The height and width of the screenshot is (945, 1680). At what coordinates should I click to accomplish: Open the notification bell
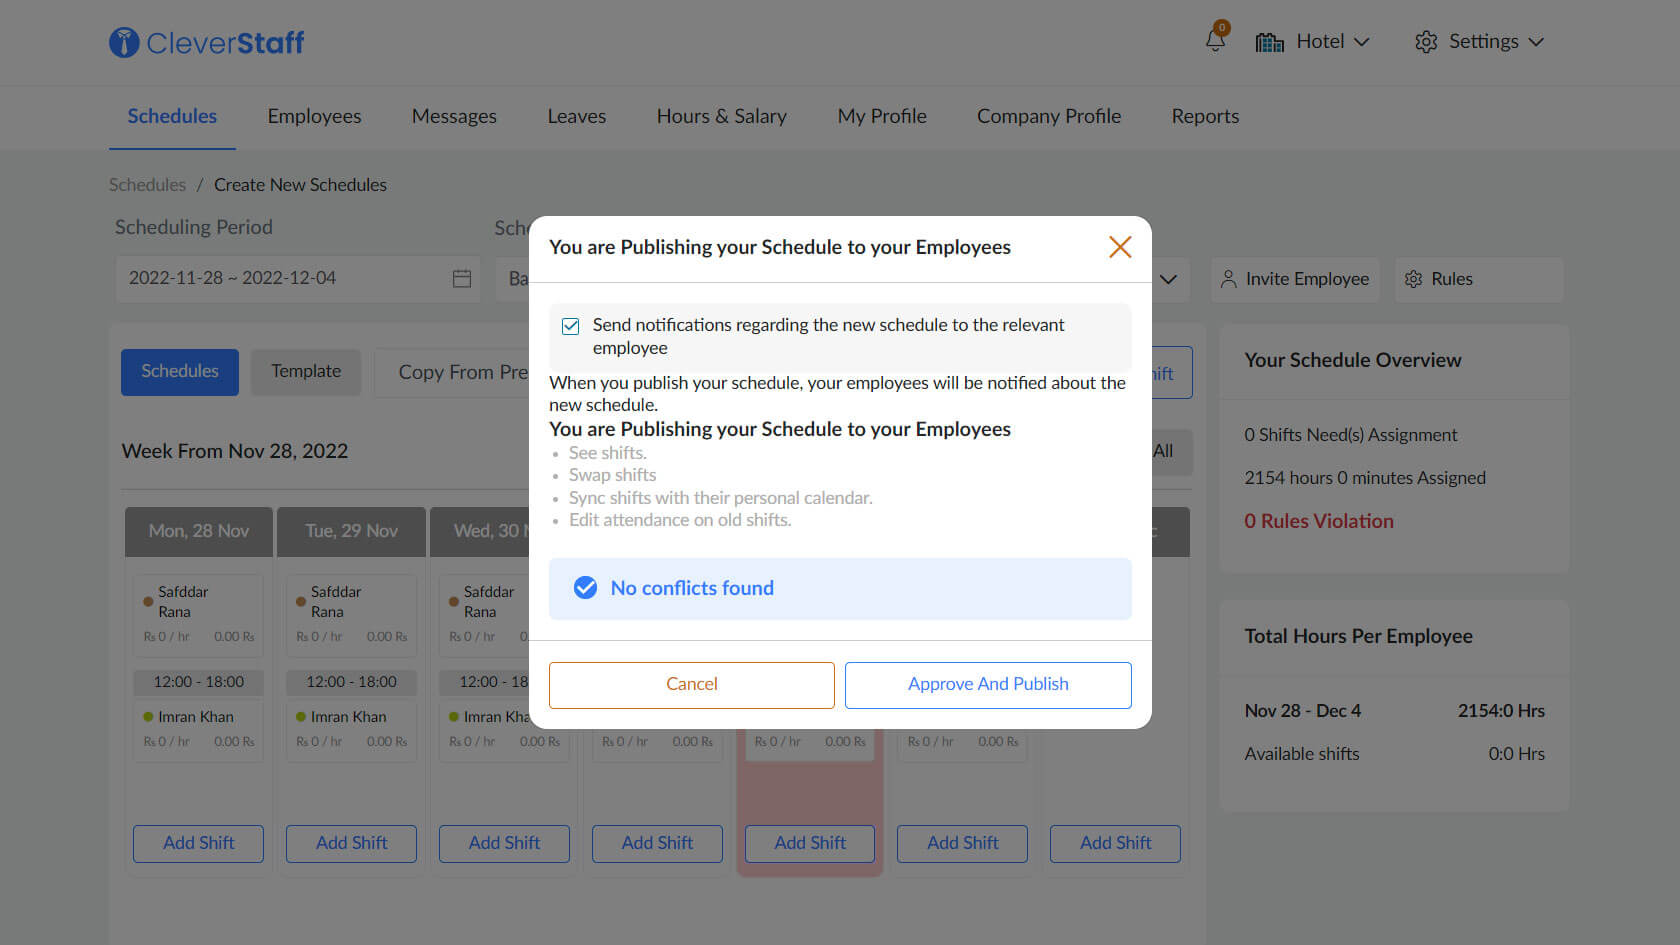(x=1215, y=41)
